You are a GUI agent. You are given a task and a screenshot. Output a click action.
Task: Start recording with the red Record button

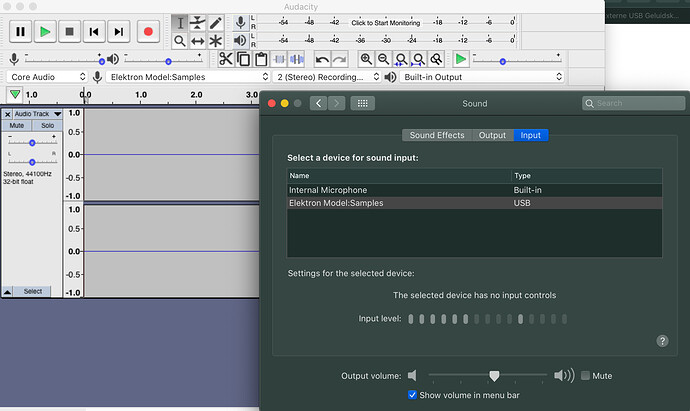[148, 32]
